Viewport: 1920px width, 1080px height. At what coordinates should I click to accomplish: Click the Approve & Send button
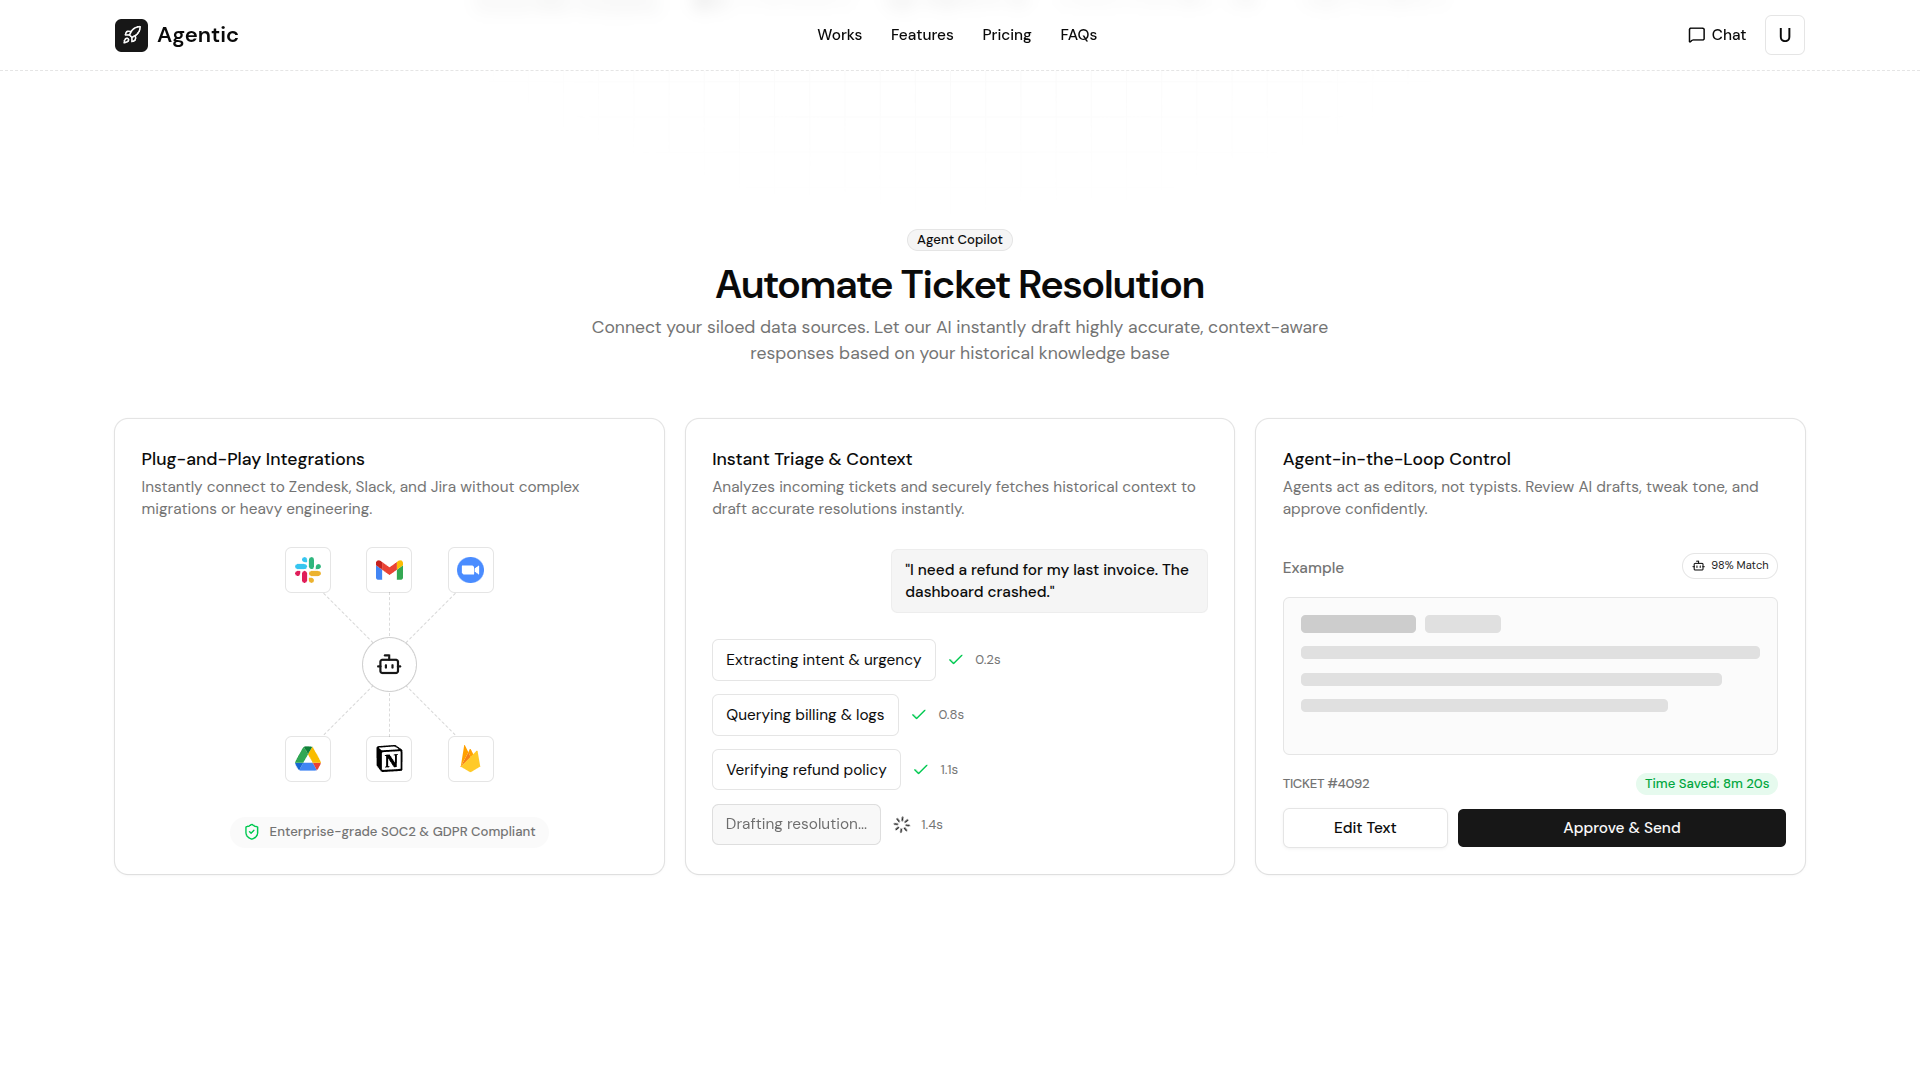(x=1622, y=828)
